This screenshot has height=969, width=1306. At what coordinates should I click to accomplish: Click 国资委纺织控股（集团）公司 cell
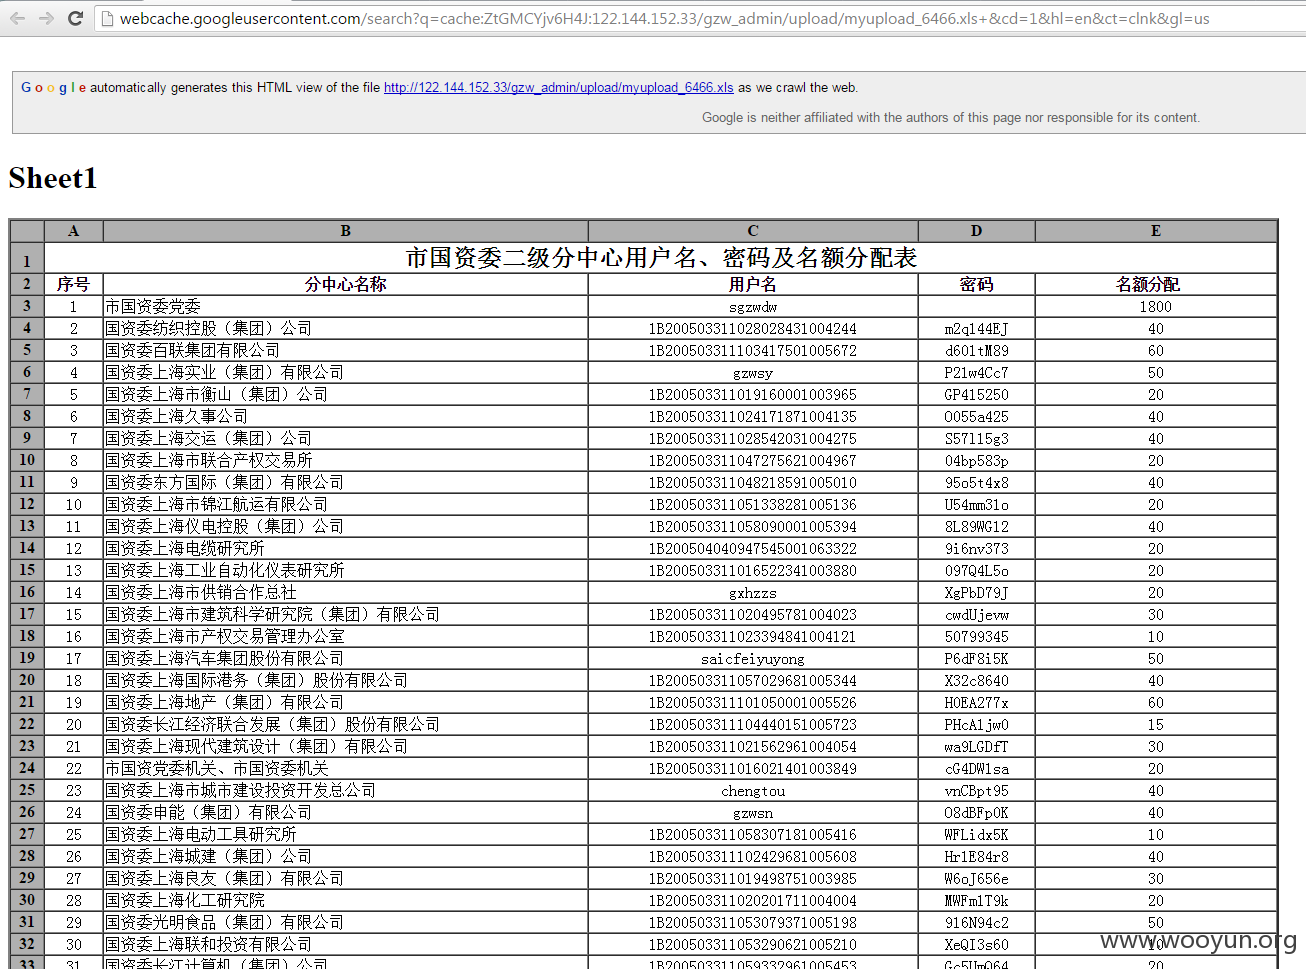345,328
